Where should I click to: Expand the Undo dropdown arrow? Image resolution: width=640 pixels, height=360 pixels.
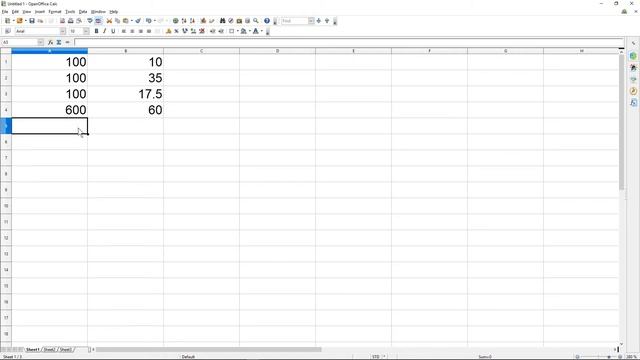pos(155,21)
